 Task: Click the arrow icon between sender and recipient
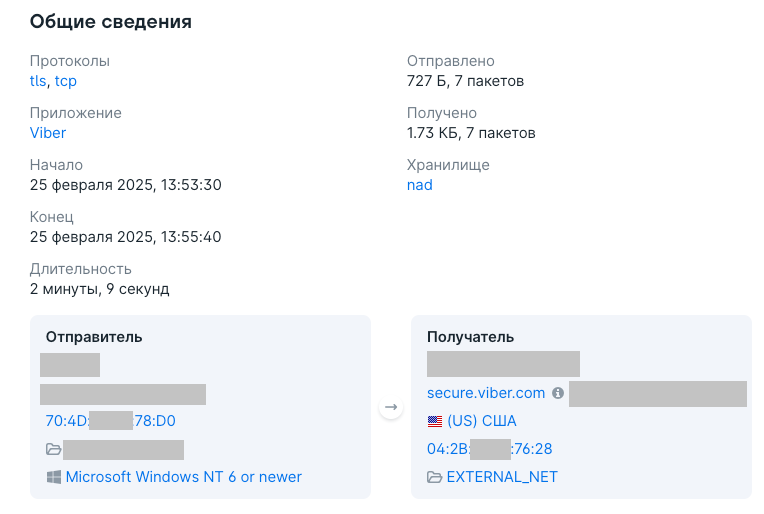[x=391, y=407]
